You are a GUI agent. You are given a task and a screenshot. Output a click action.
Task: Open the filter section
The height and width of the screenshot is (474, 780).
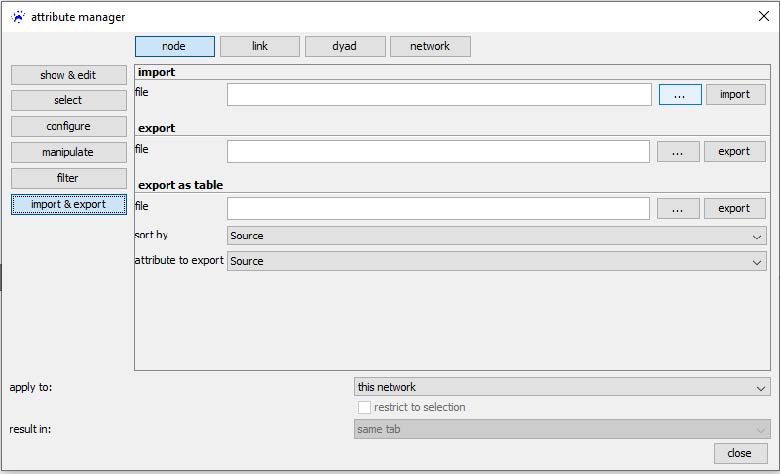[69, 178]
